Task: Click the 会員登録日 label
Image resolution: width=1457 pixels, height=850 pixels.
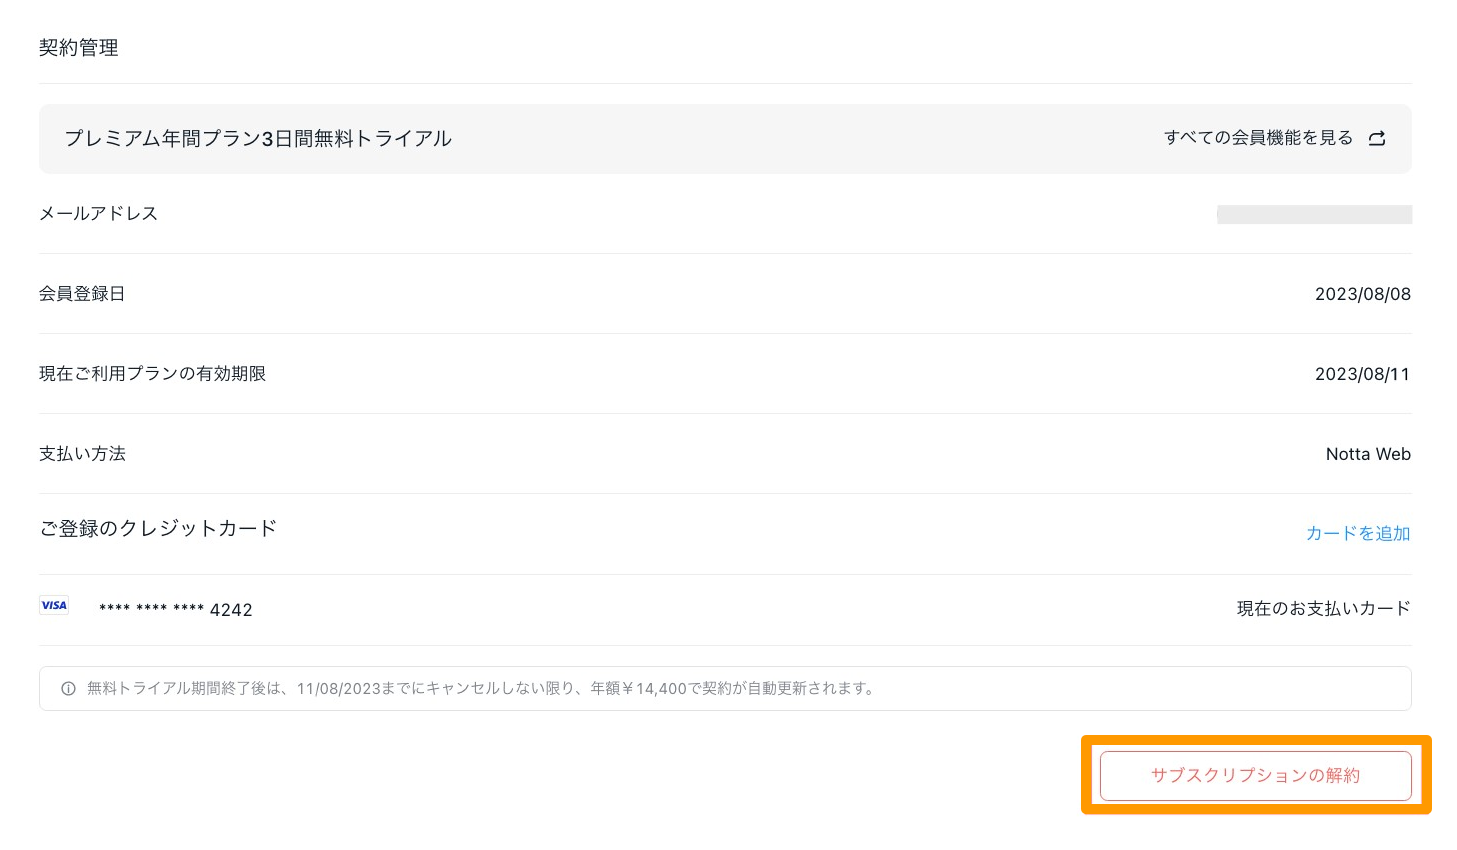Action: (x=82, y=294)
